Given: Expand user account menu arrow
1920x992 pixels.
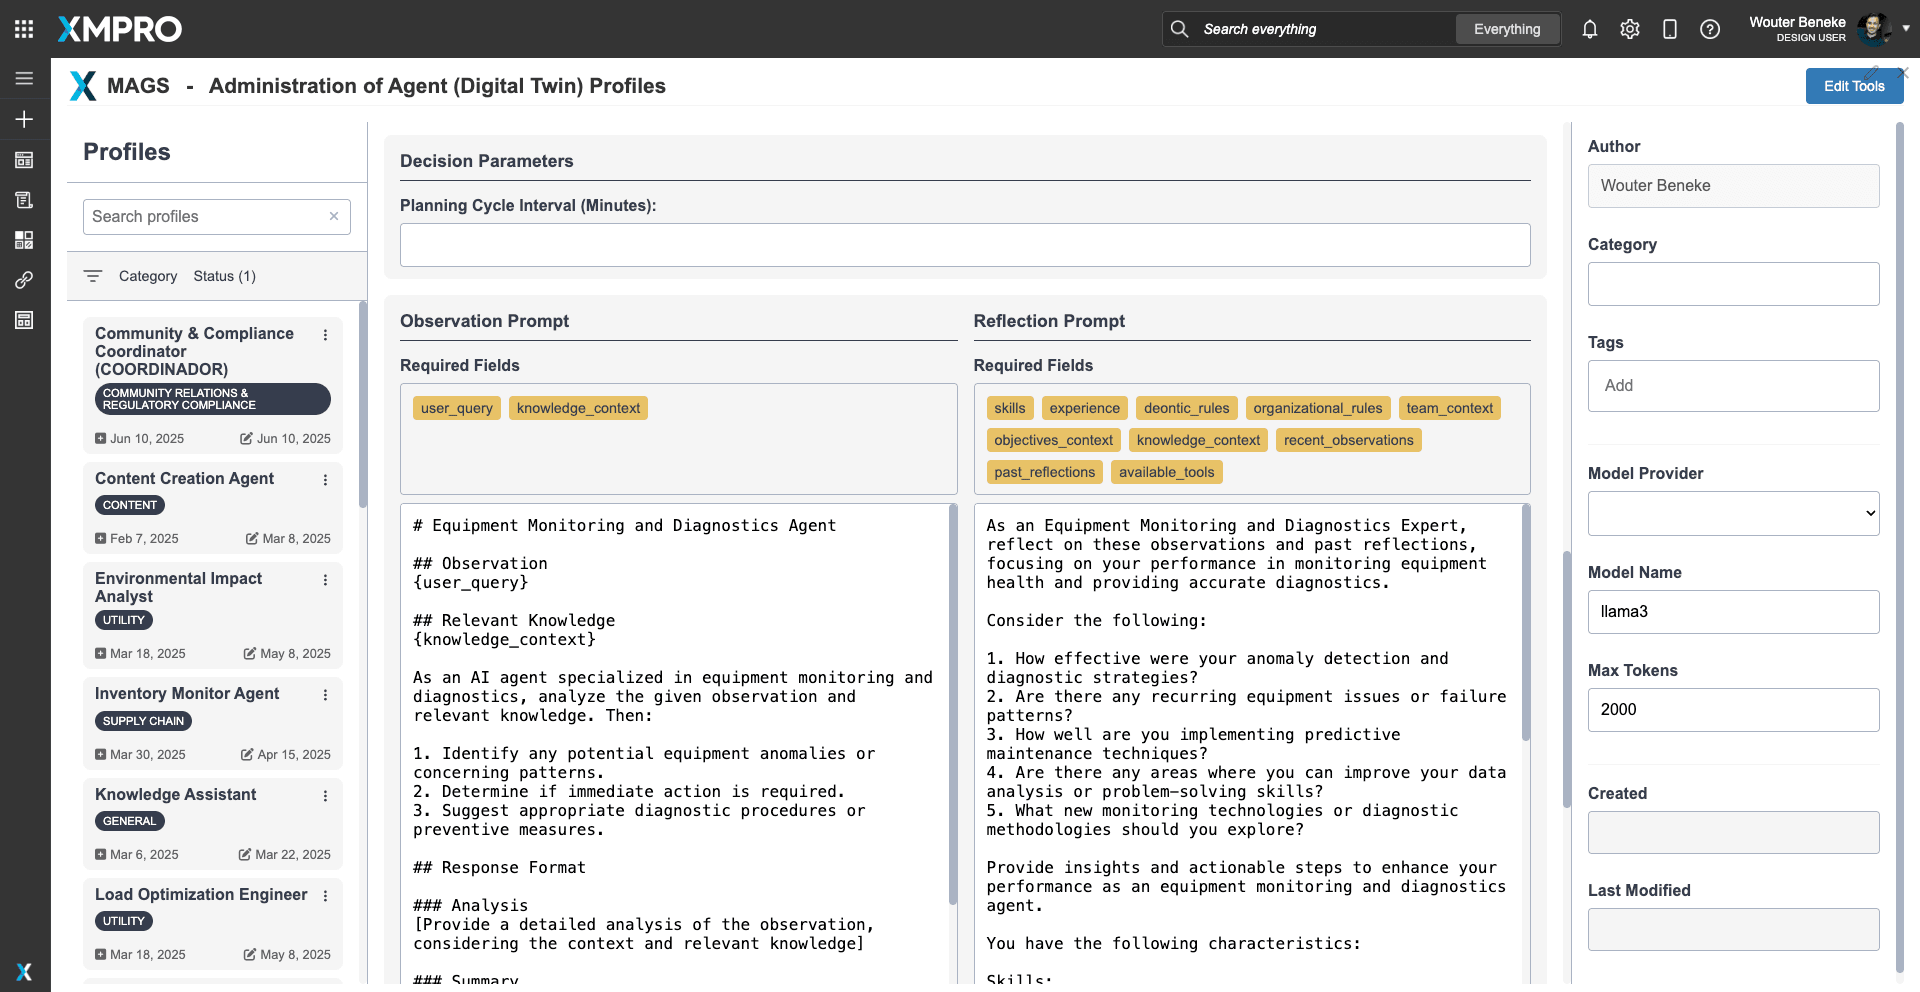Looking at the screenshot, I should 1906,28.
